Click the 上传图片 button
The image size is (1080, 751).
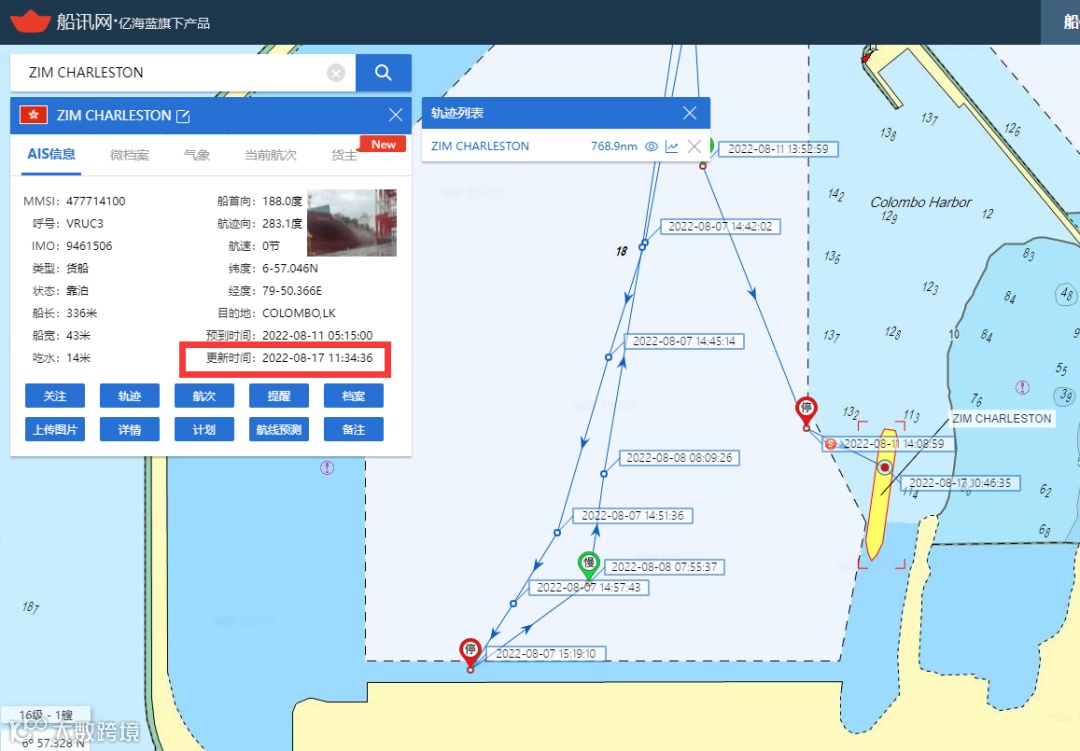coord(55,429)
